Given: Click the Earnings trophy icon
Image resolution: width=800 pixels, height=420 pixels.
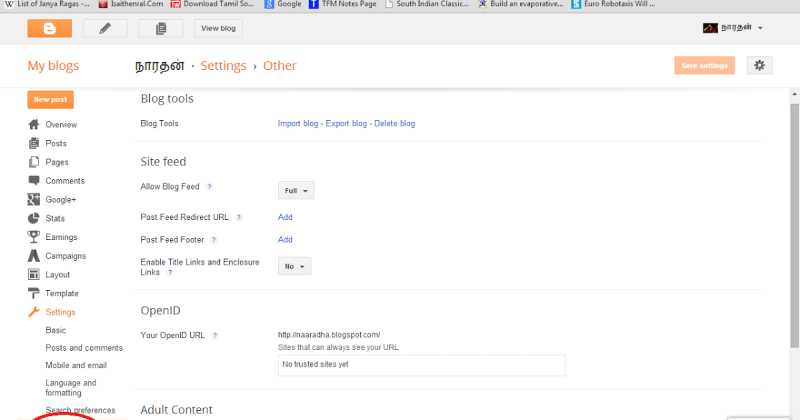Looking at the screenshot, I should (x=34, y=237).
